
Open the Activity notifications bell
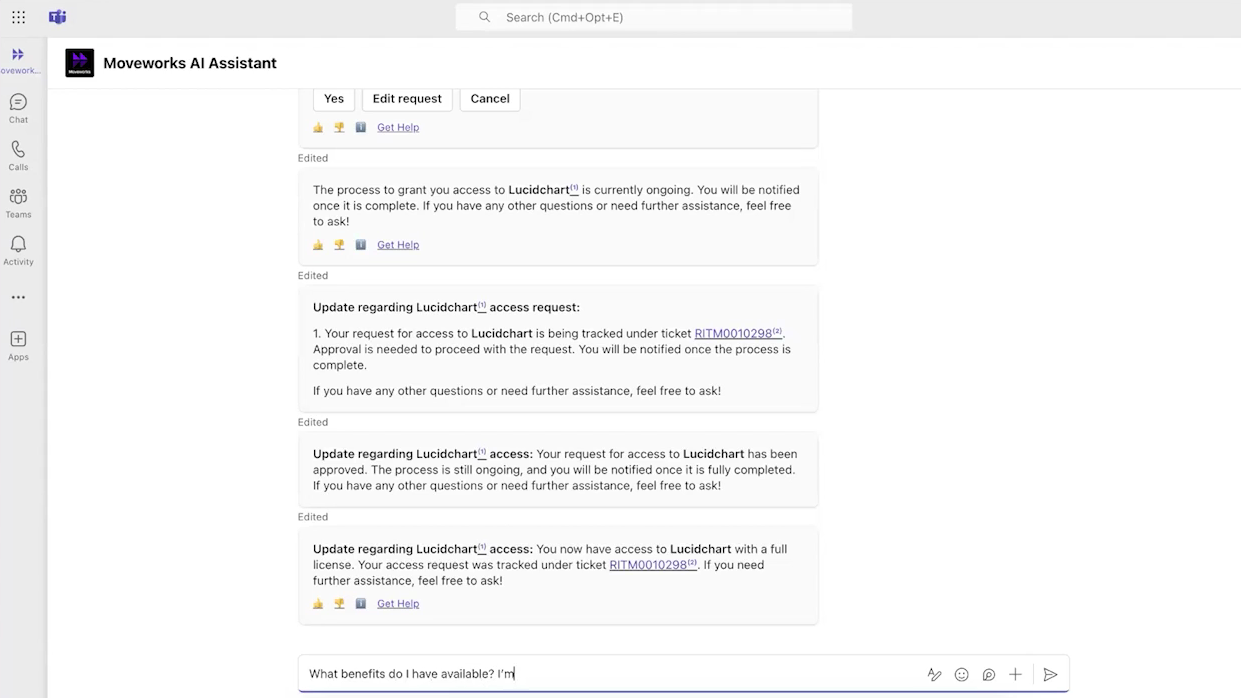click(18, 250)
